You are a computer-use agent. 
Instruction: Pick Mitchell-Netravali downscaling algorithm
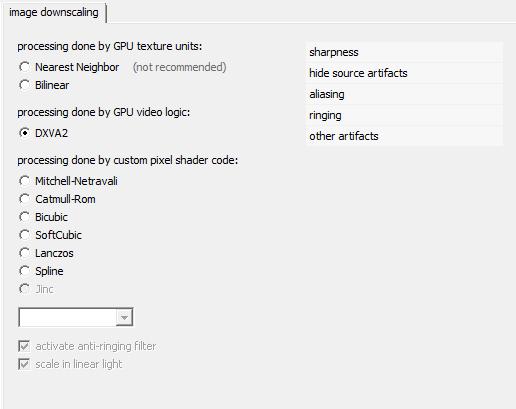tap(24, 181)
